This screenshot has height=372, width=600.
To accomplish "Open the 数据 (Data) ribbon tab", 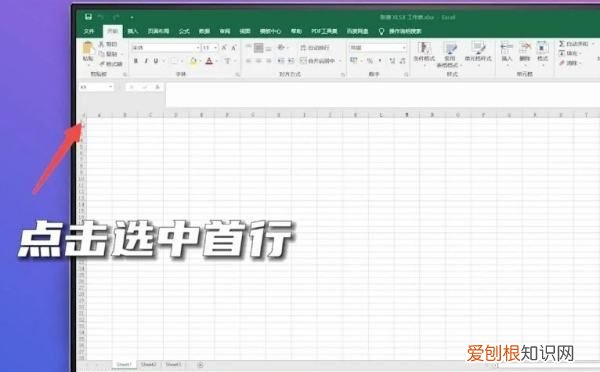I will pyautogui.click(x=204, y=31).
